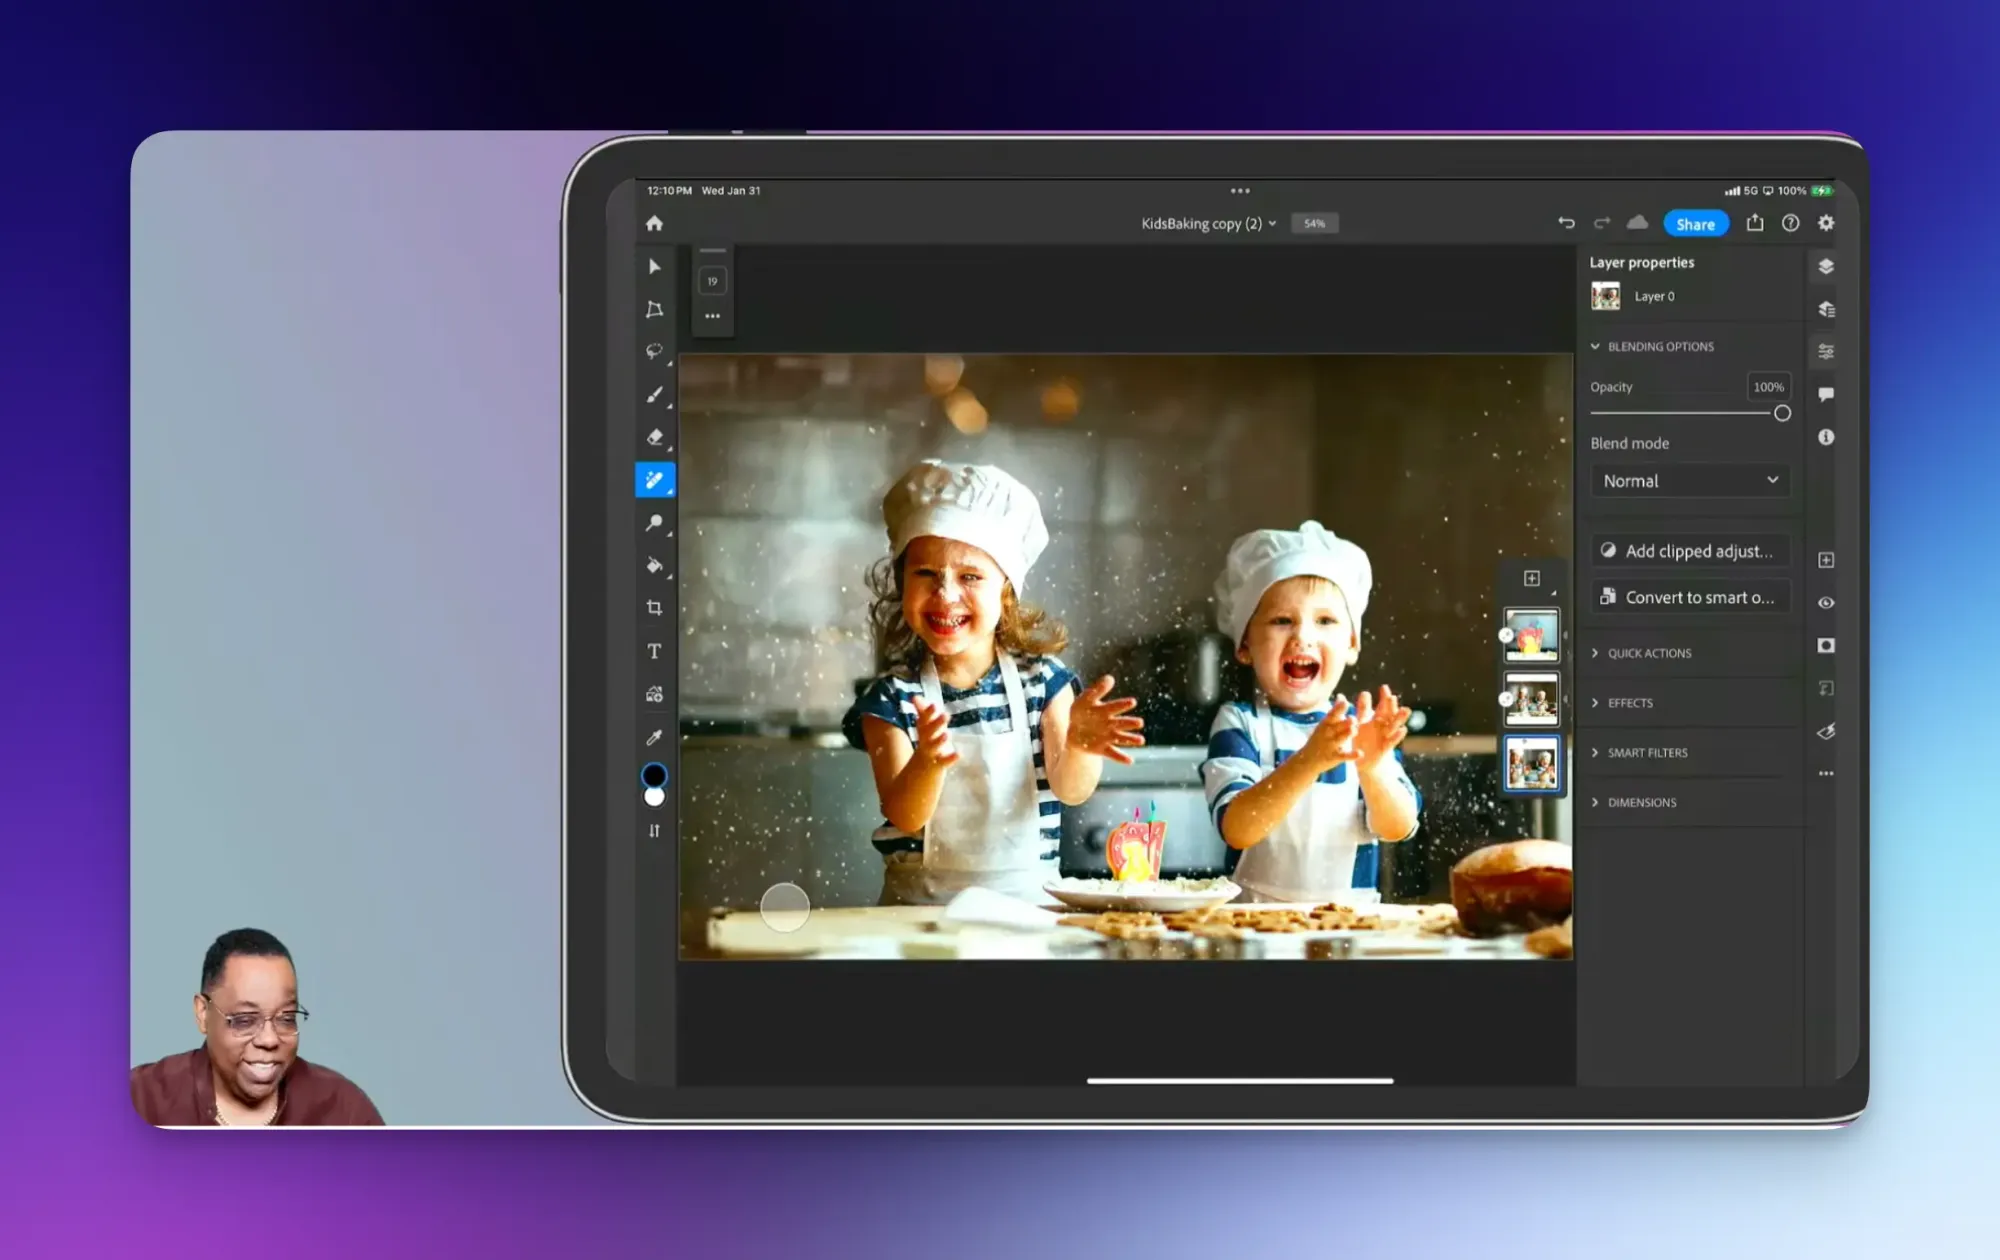The height and width of the screenshot is (1260, 2000).
Task: Add a layer mask to Layer 0
Action: pos(1826,645)
